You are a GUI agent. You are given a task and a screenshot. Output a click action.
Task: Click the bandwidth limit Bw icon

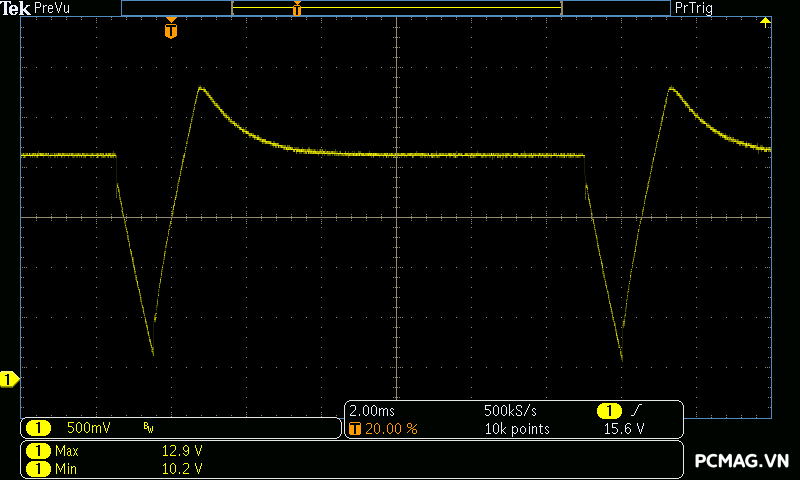(149, 428)
